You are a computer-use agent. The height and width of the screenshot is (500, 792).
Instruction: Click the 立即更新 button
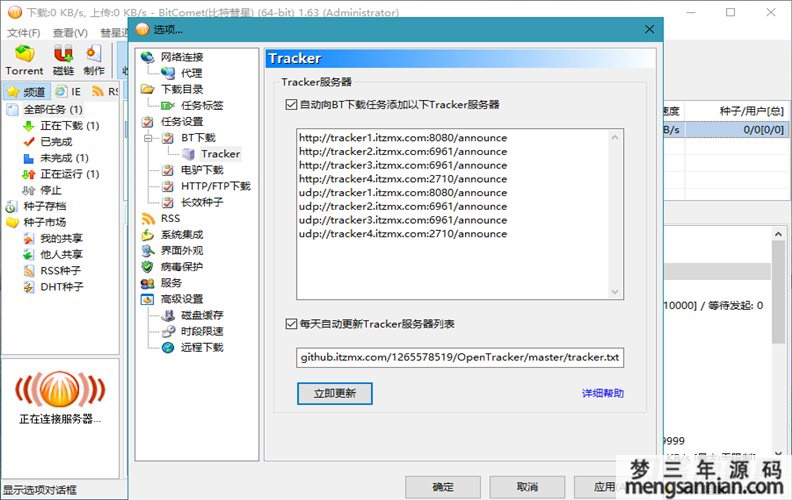[334, 393]
